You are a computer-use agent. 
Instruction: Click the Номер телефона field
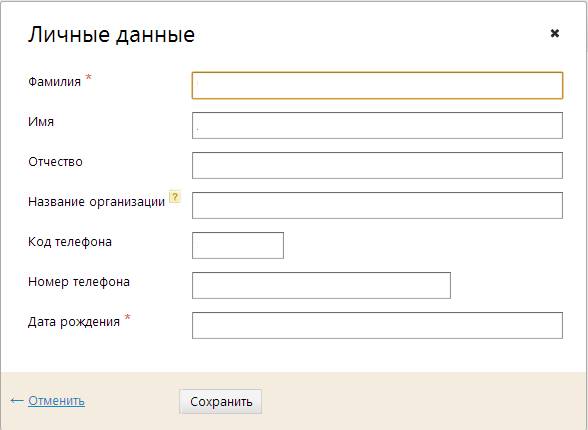[x=321, y=285]
